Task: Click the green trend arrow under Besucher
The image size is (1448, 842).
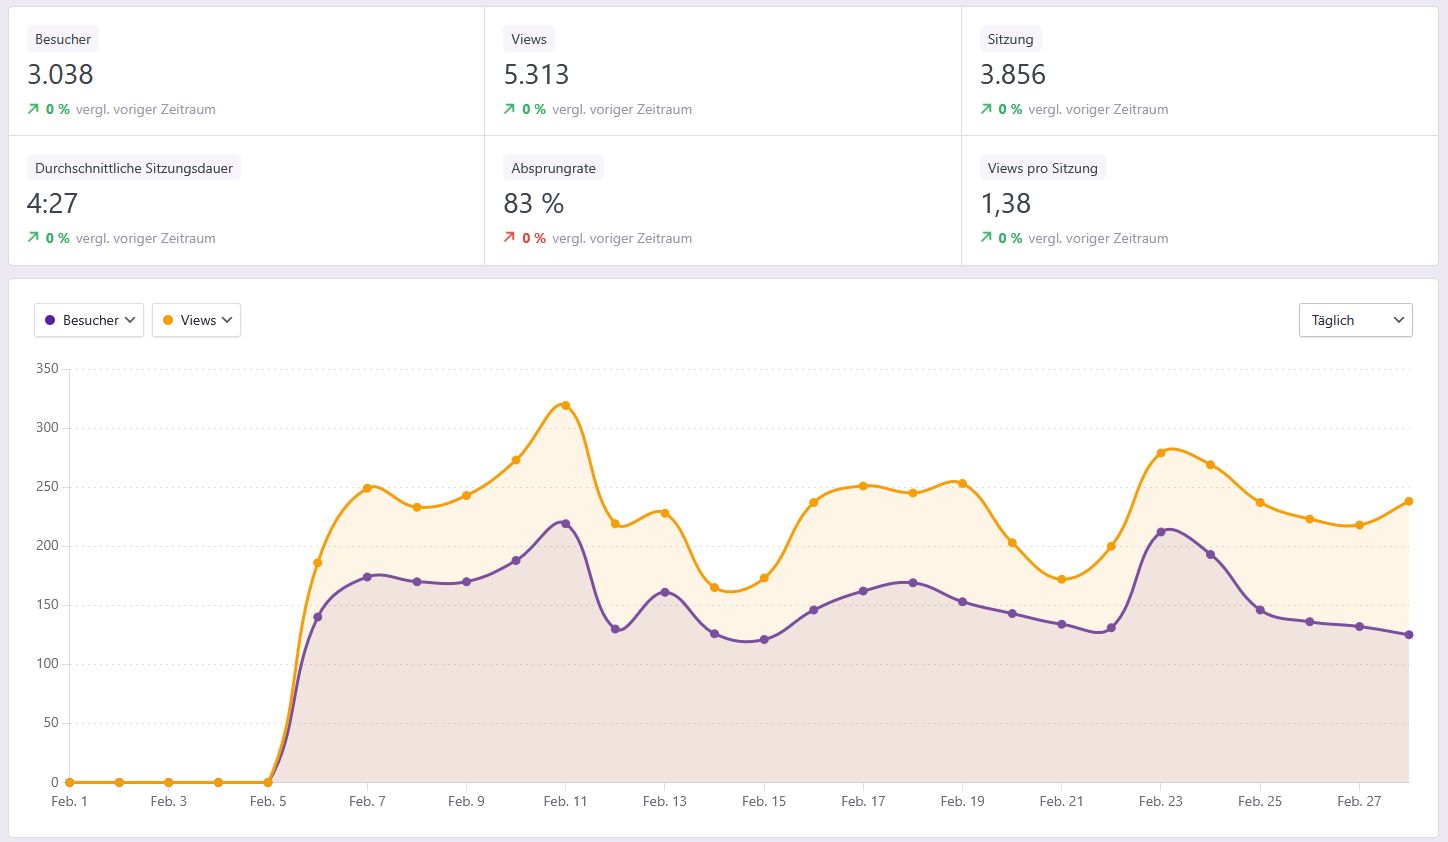Action: [x=33, y=109]
